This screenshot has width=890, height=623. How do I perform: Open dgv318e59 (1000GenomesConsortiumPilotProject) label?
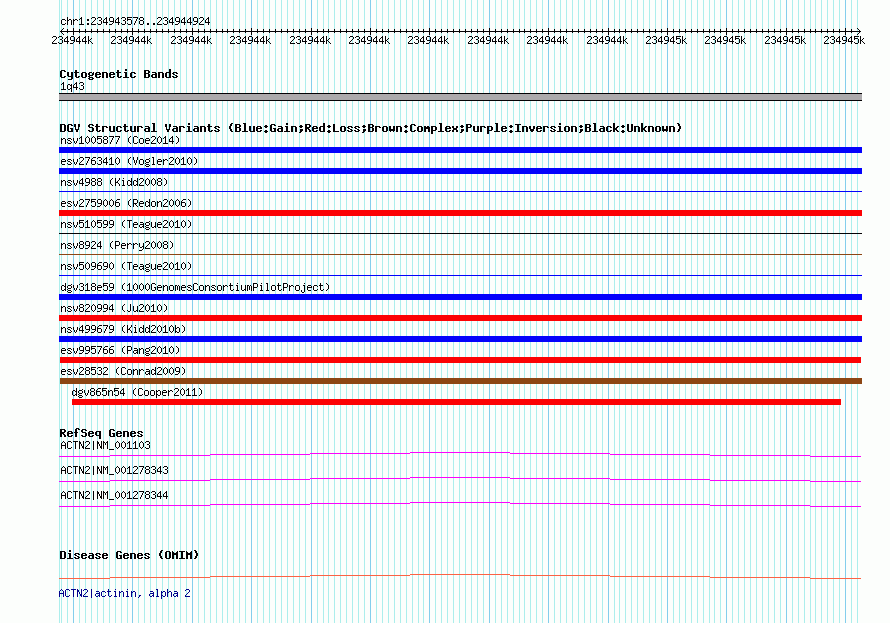tap(195, 287)
